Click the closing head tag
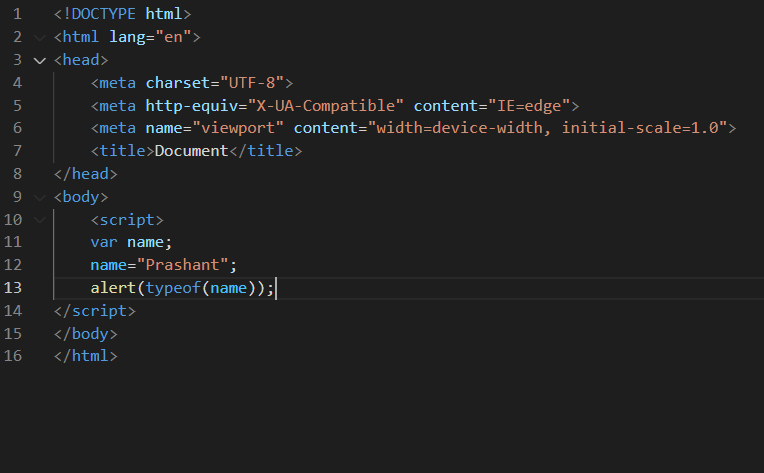The image size is (764, 473). click(x=86, y=174)
